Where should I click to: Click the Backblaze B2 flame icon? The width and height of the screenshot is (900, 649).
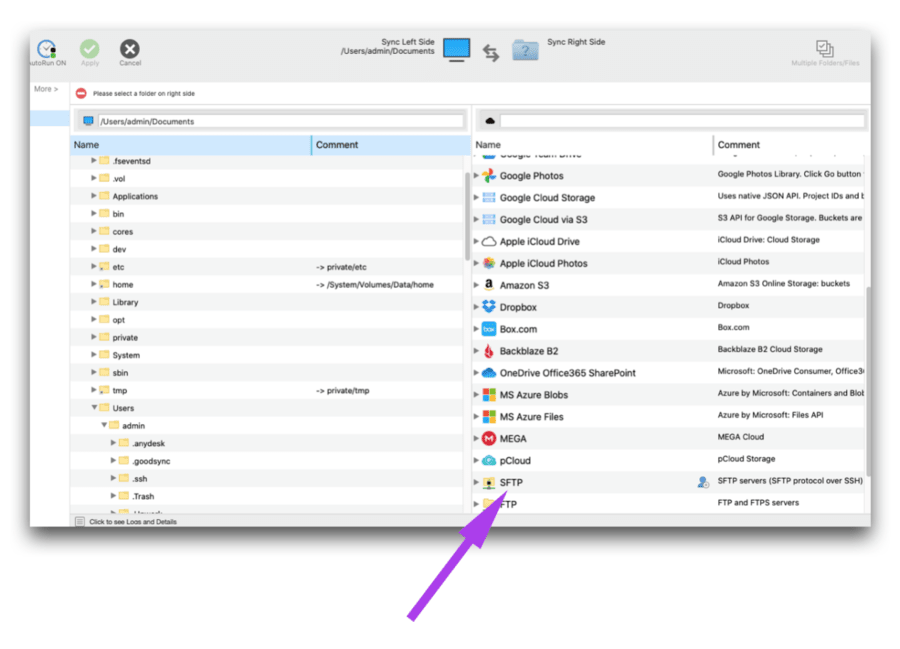[x=488, y=350]
